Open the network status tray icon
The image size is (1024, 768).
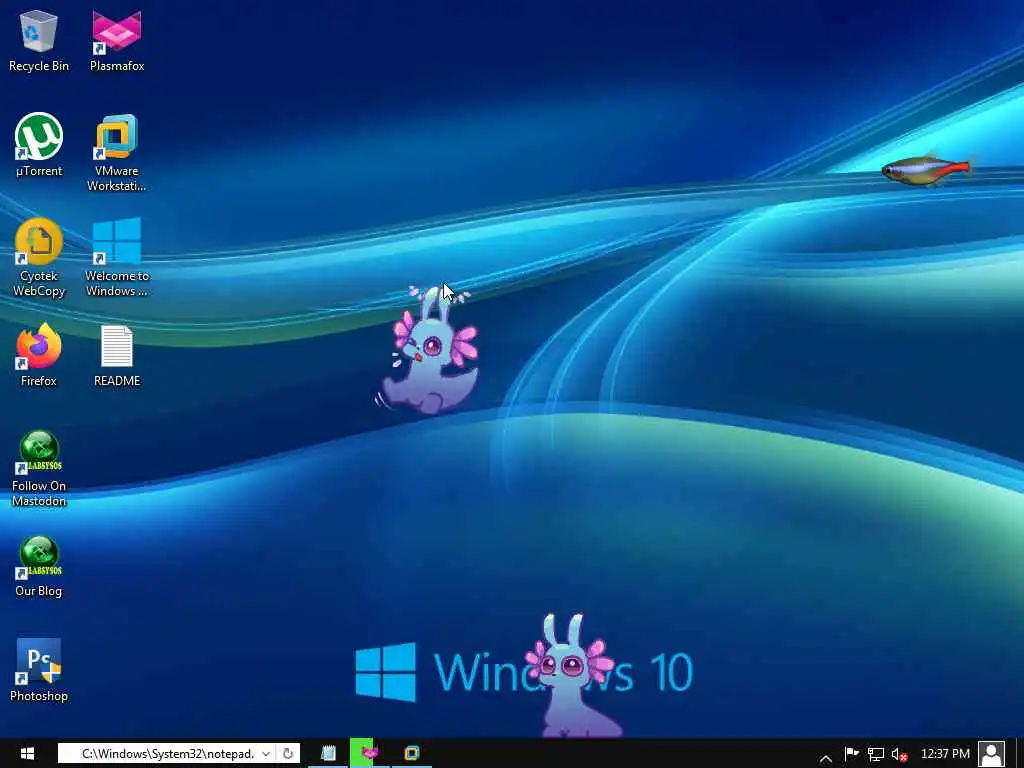tap(875, 754)
